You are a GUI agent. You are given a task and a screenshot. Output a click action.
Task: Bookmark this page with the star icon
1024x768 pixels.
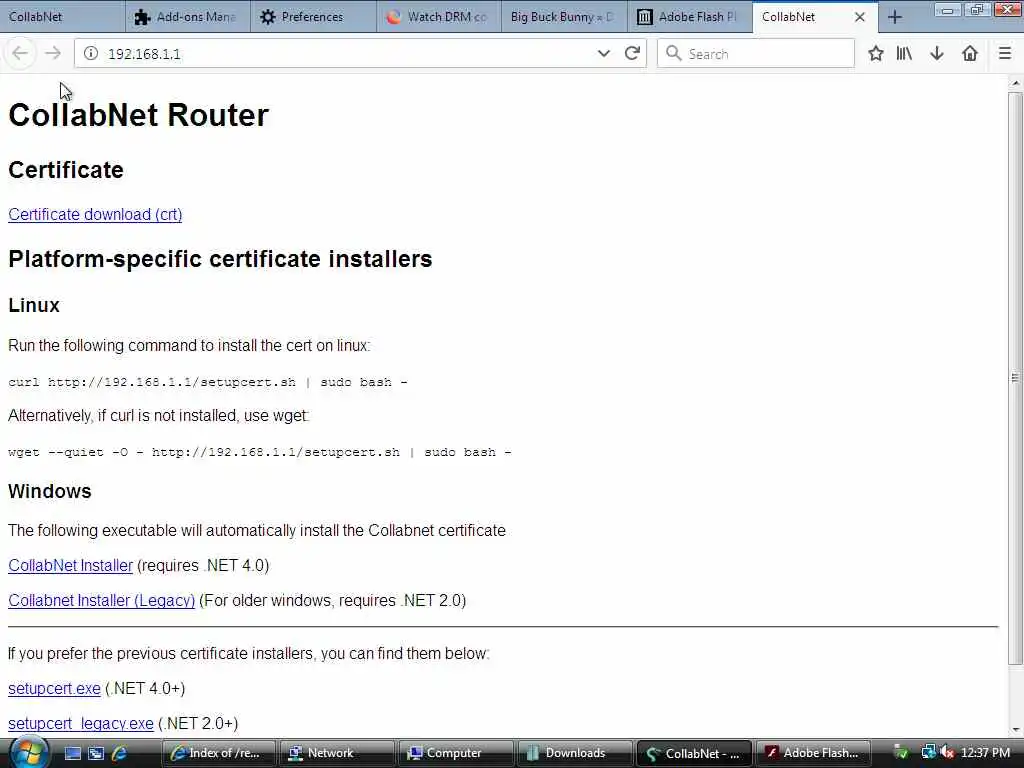876,54
